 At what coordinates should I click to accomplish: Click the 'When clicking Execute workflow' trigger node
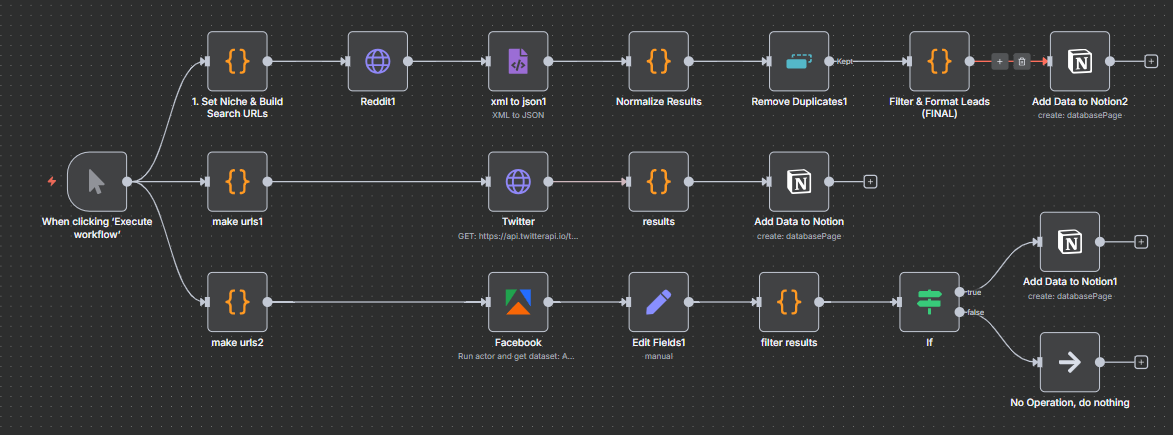click(x=97, y=181)
